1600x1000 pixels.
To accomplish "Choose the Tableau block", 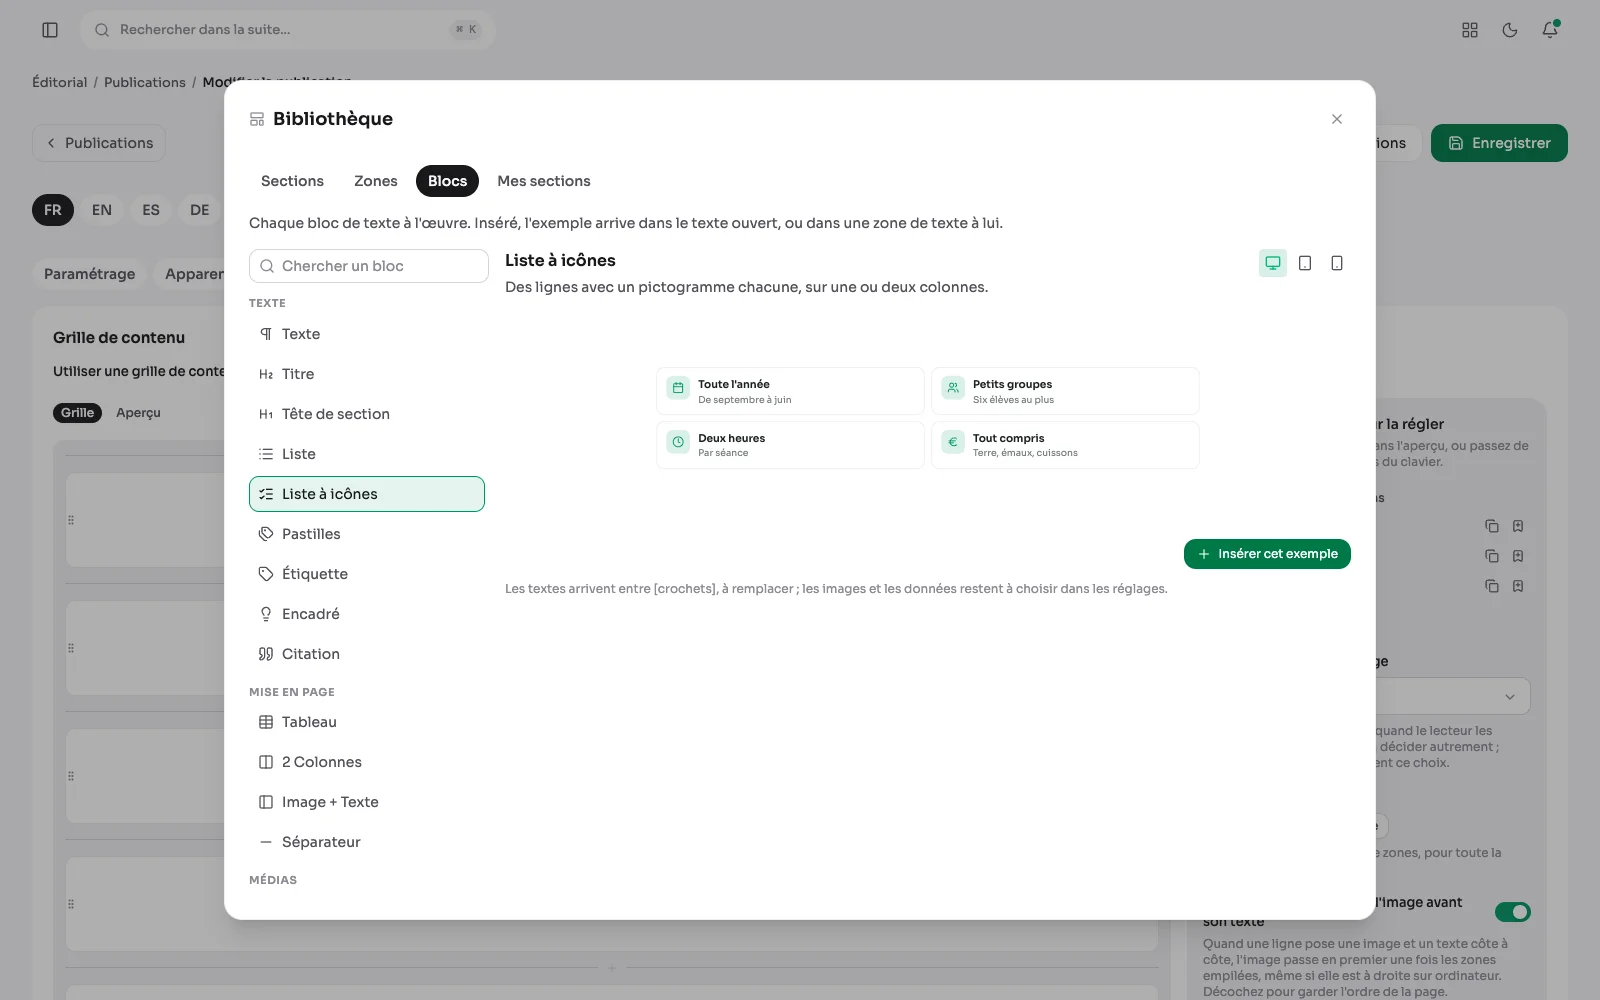I will tap(367, 722).
